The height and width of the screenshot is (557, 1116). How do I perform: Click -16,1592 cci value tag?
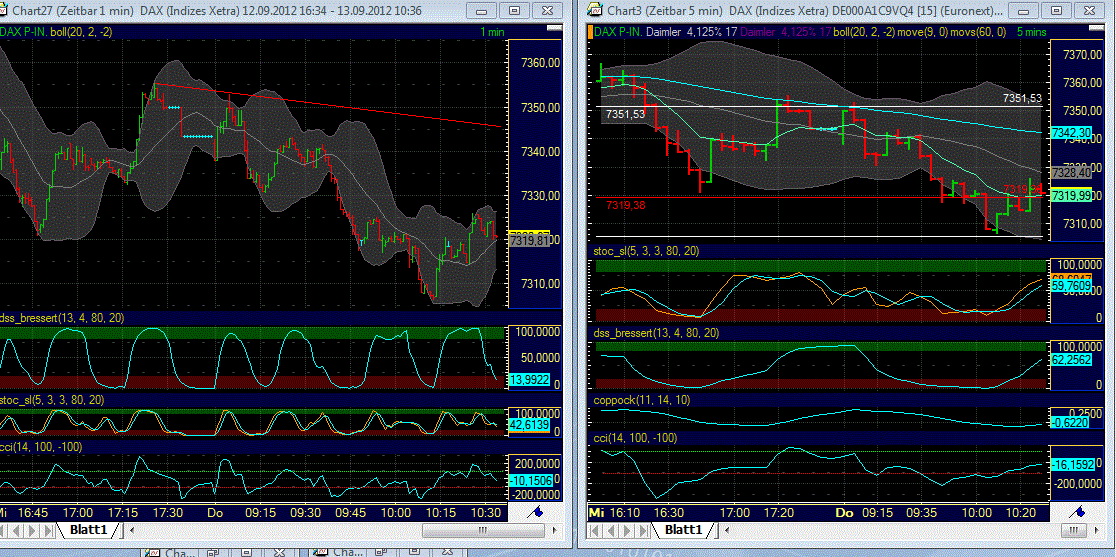(1072, 465)
